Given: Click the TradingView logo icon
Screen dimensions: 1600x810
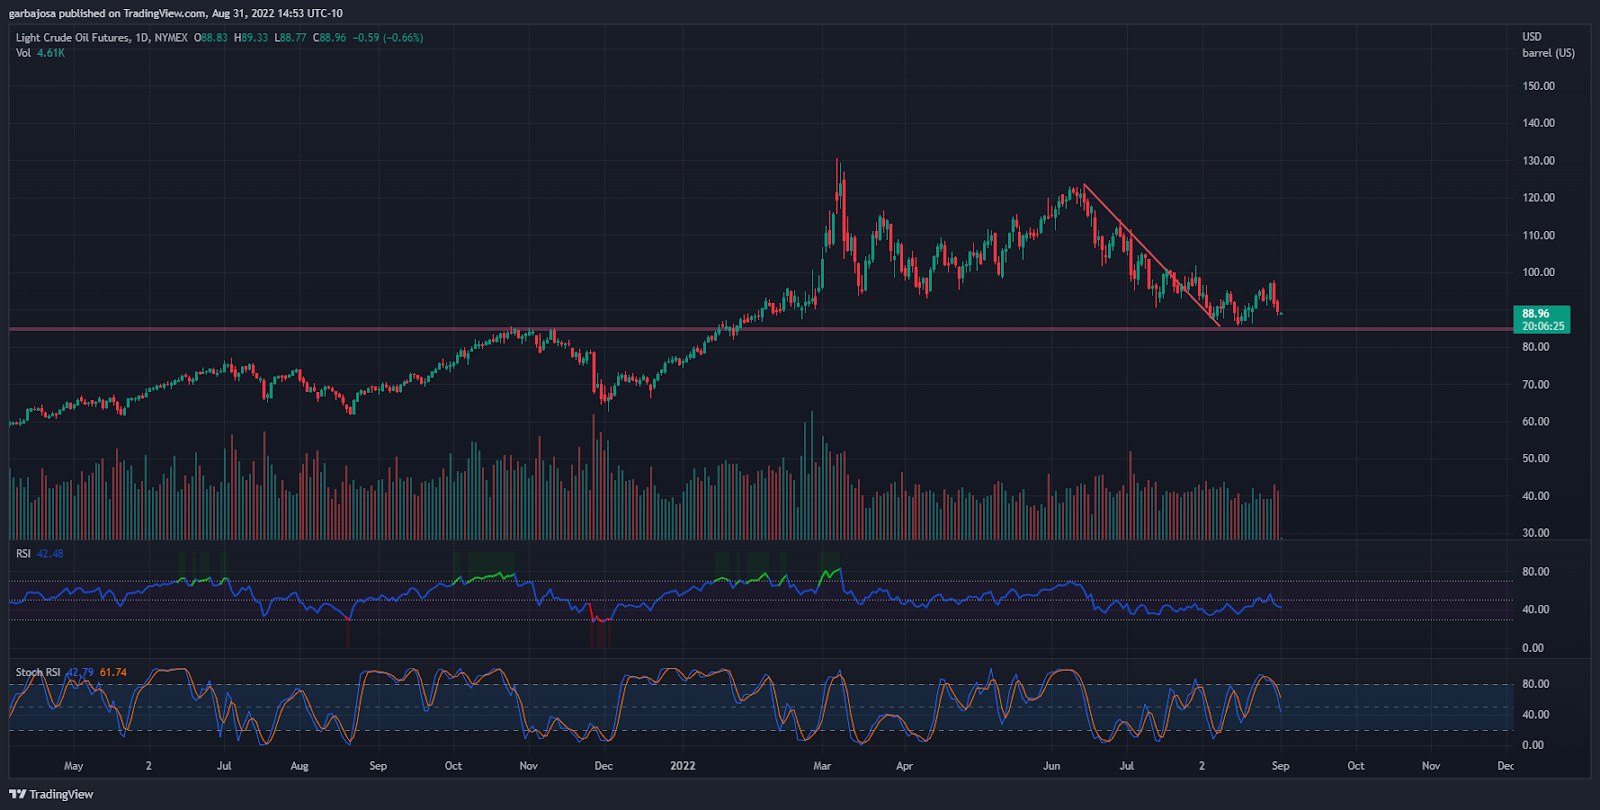Looking at the screenshot, I should 17,794.
